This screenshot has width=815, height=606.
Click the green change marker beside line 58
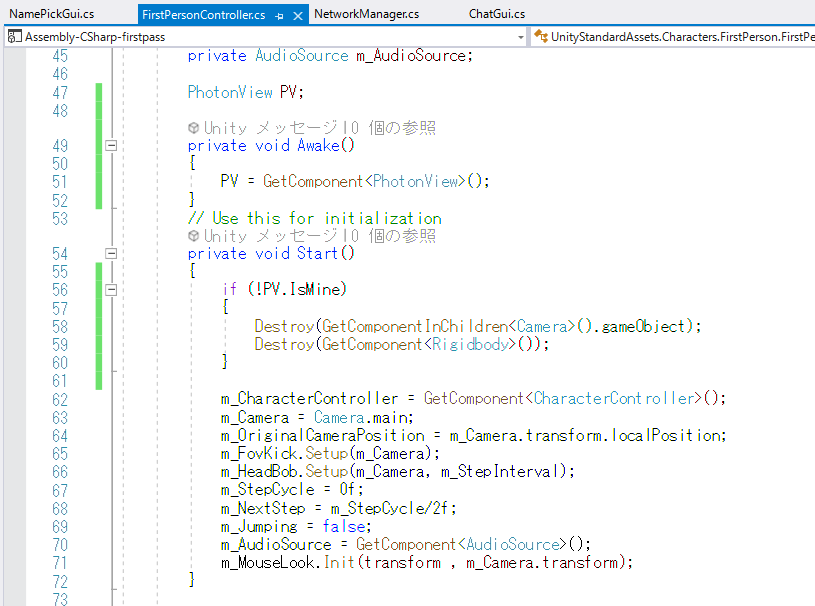(x=99, y=326)
